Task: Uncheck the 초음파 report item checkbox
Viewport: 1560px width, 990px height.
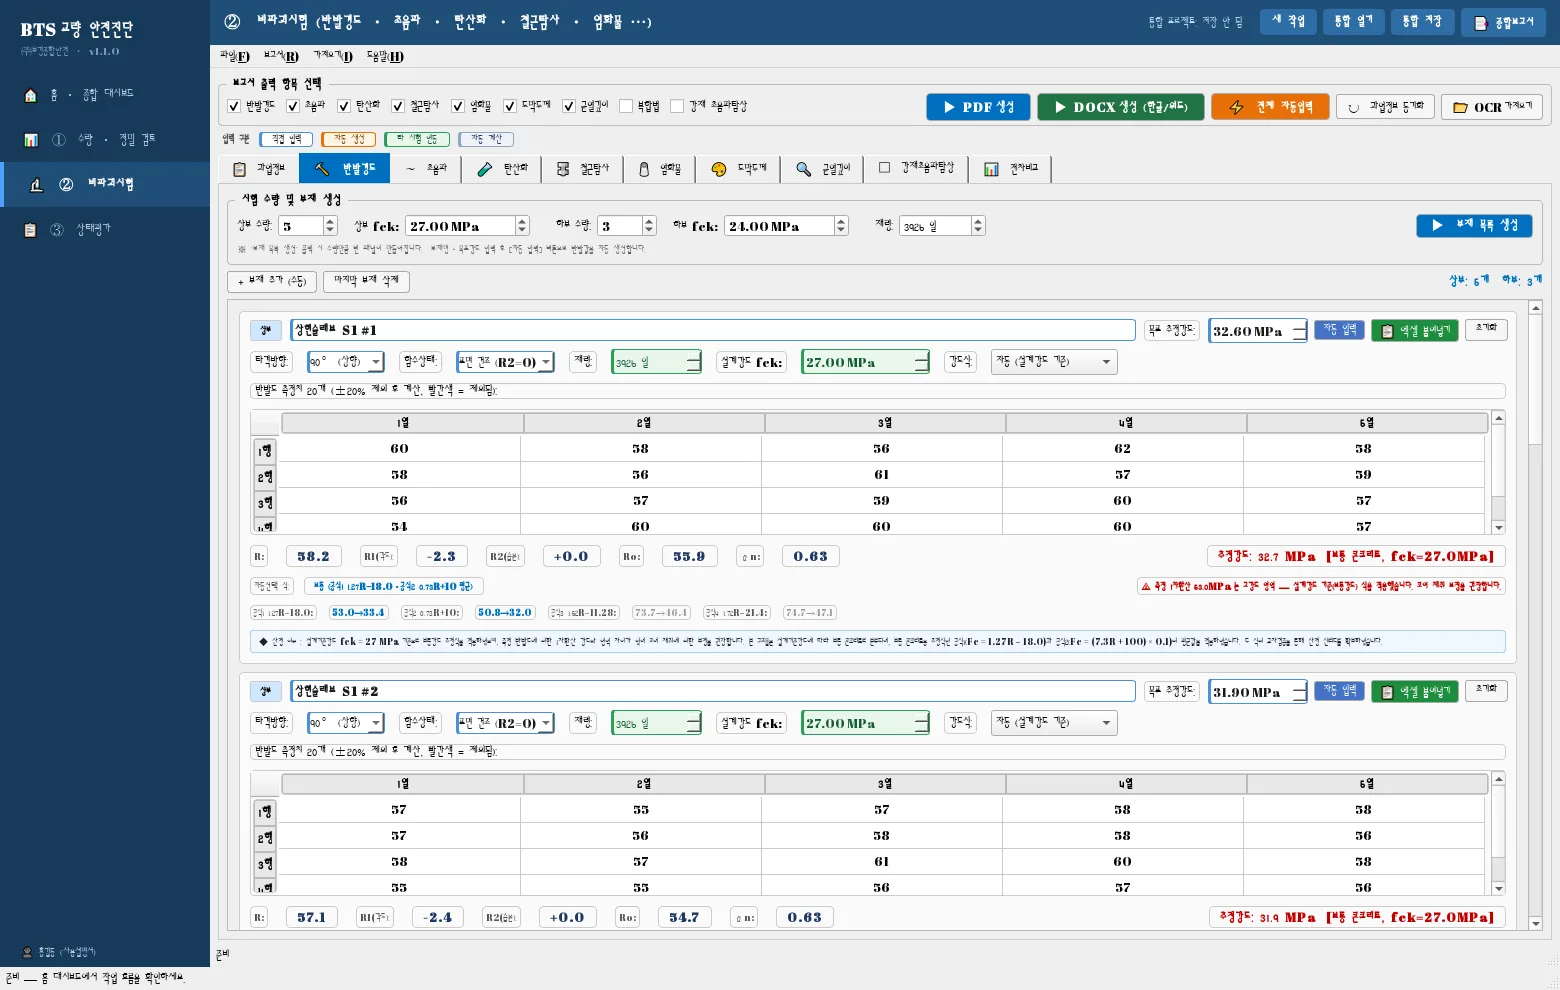Action: pyautogui.click(x=293, y=106)
